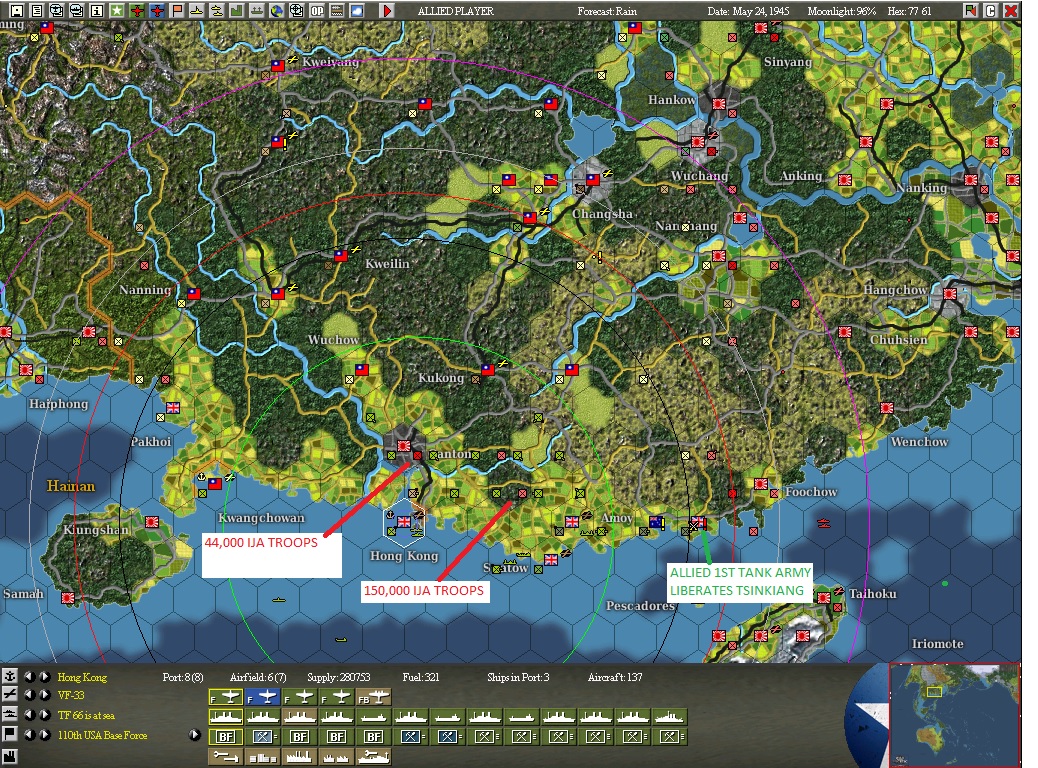
Task: Show previous land unit before 110th Base Force
Action: coord(29,735)
